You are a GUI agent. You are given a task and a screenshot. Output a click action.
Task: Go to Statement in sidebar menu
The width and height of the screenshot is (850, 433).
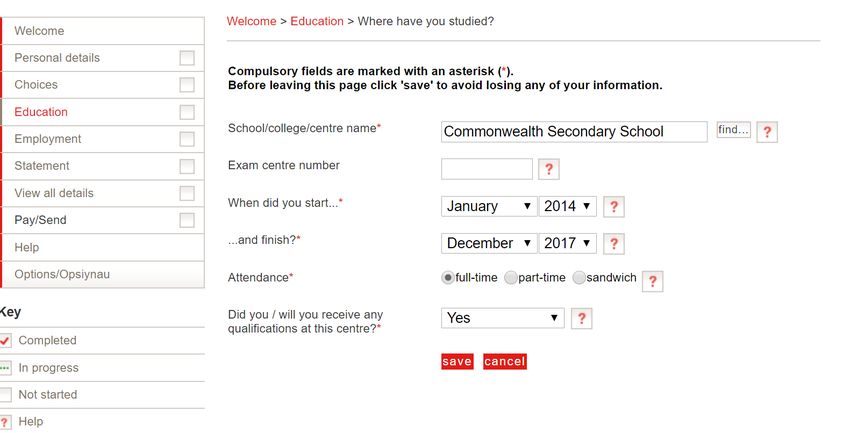pos(42,166)
